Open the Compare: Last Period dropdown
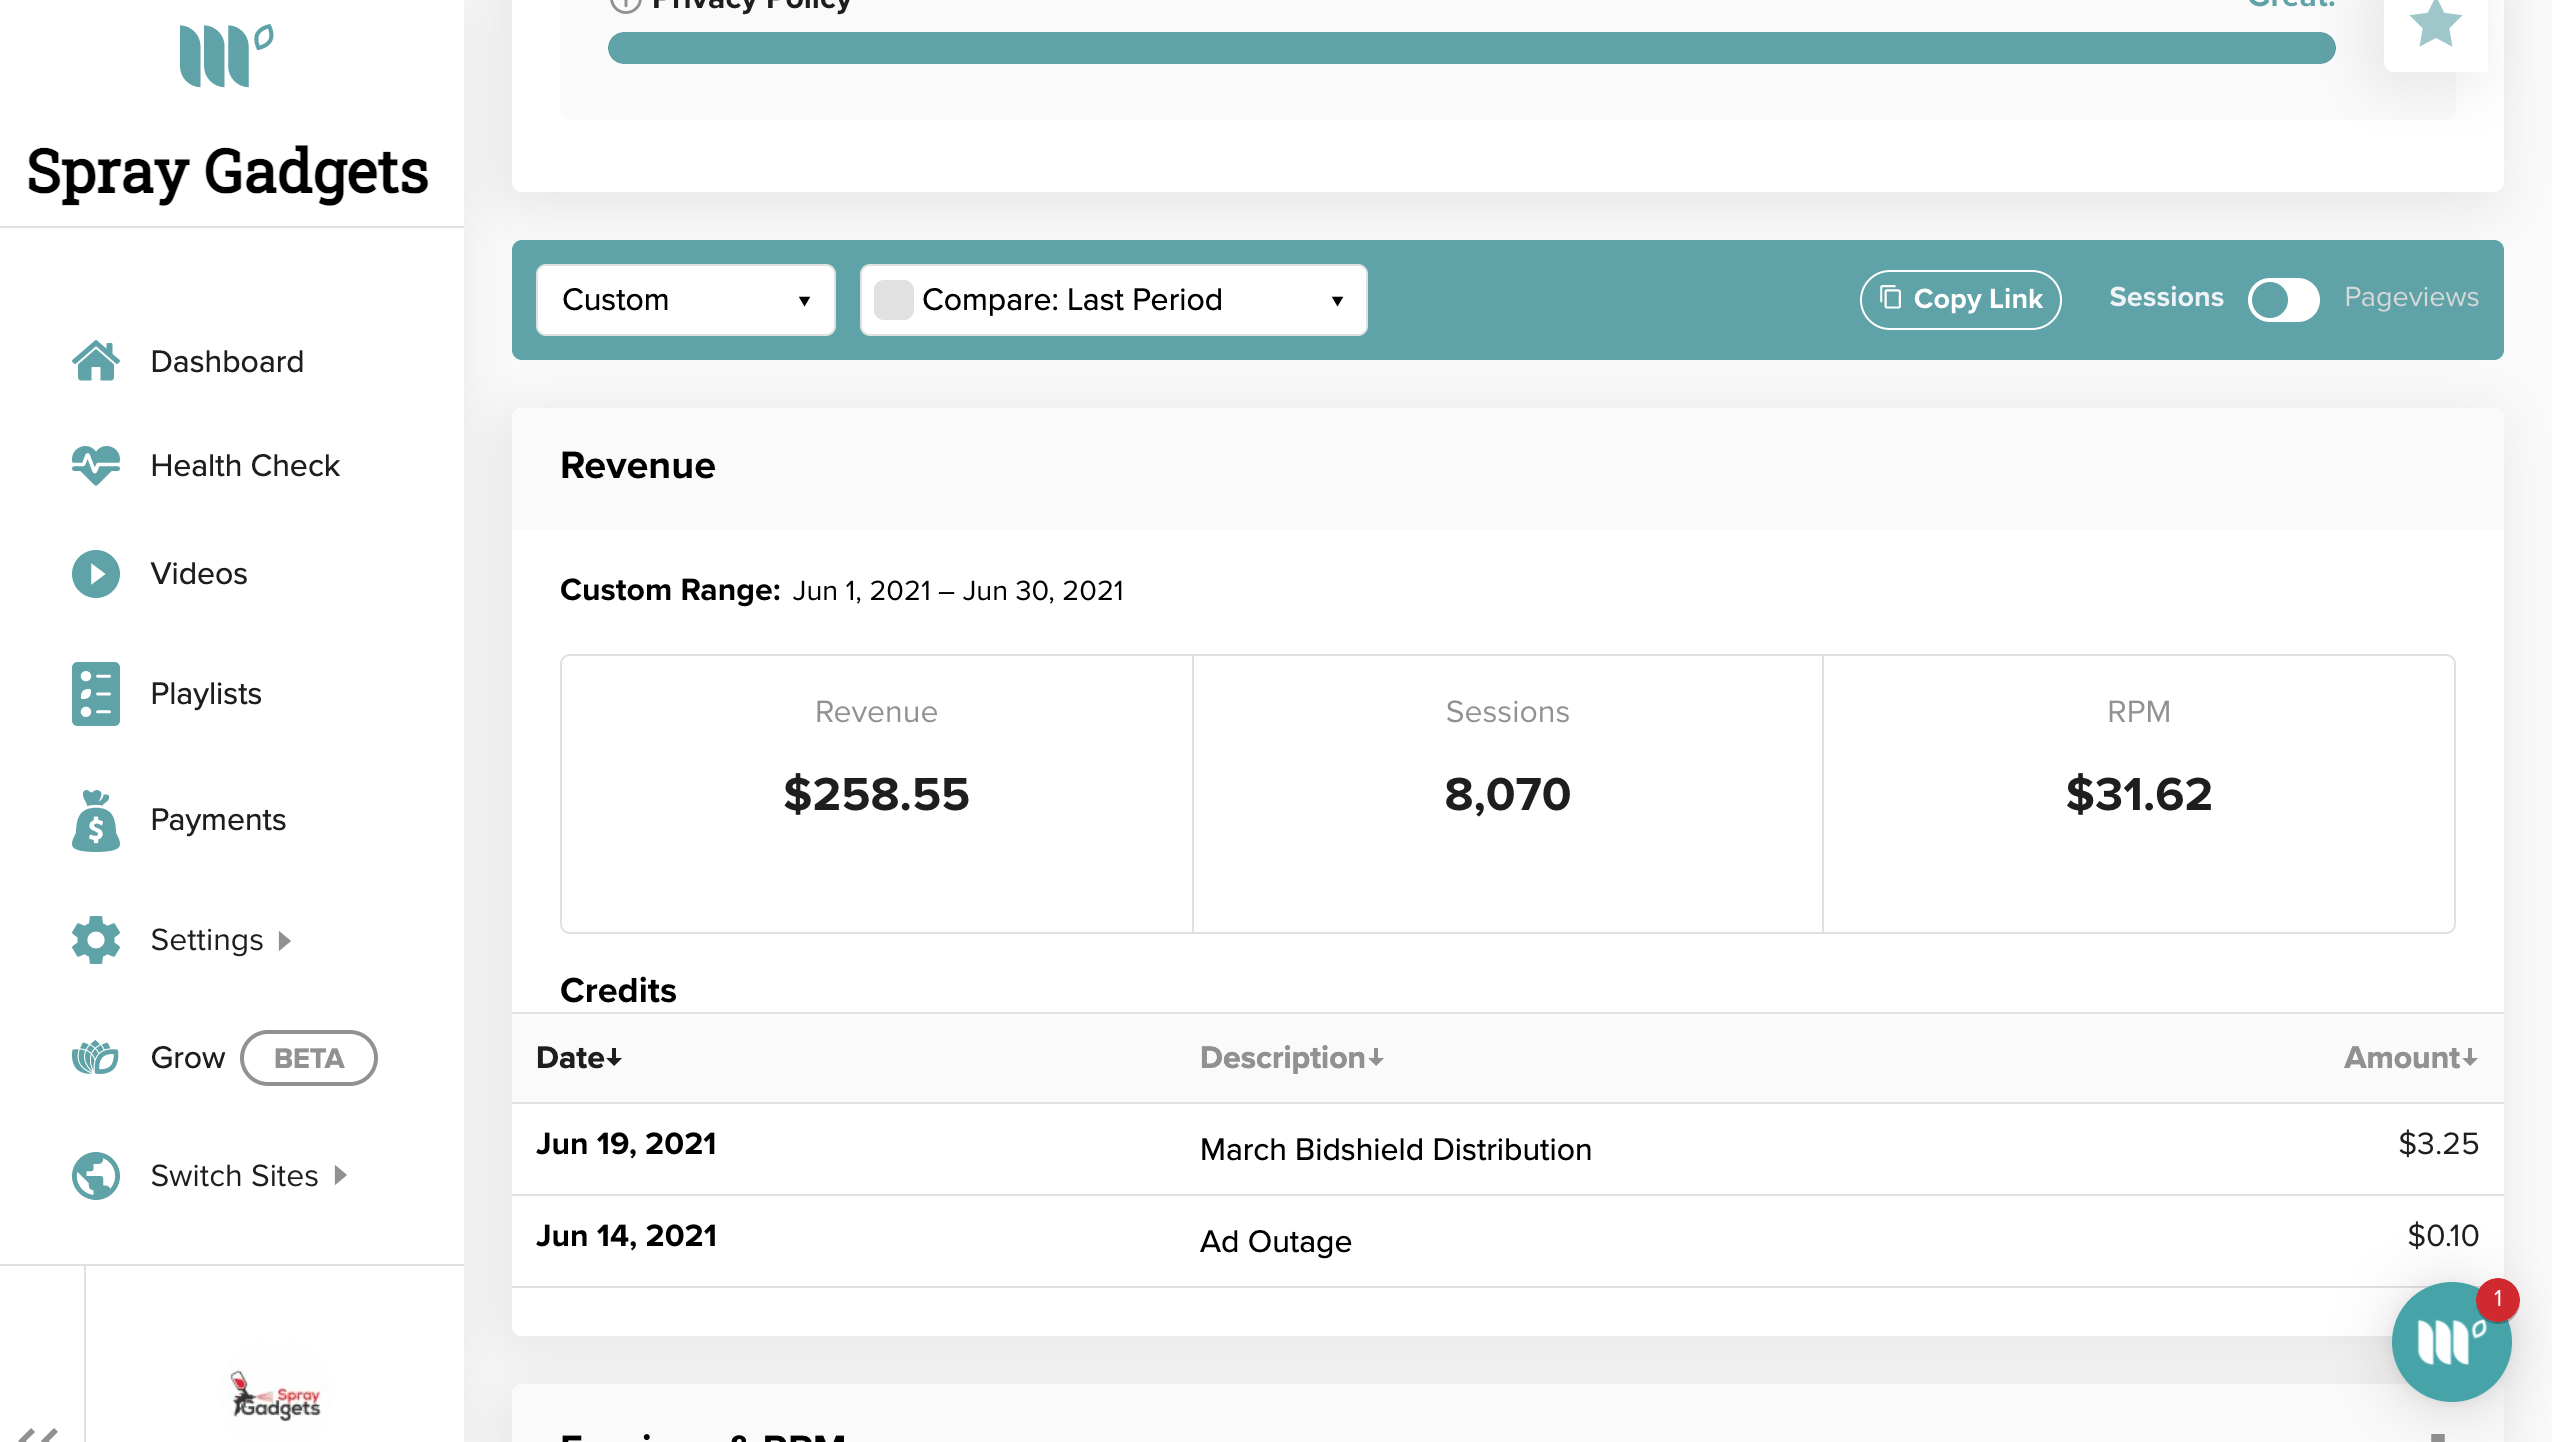This screenshot has height=1442, width=2552. (x=1114, y=300)
